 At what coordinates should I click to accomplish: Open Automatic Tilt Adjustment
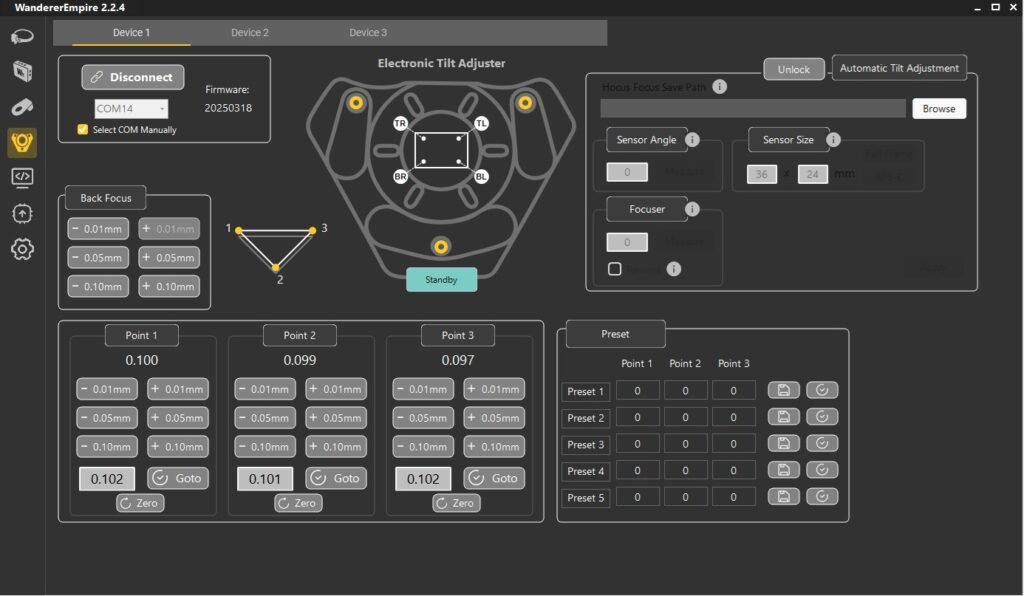coord(899,68)
